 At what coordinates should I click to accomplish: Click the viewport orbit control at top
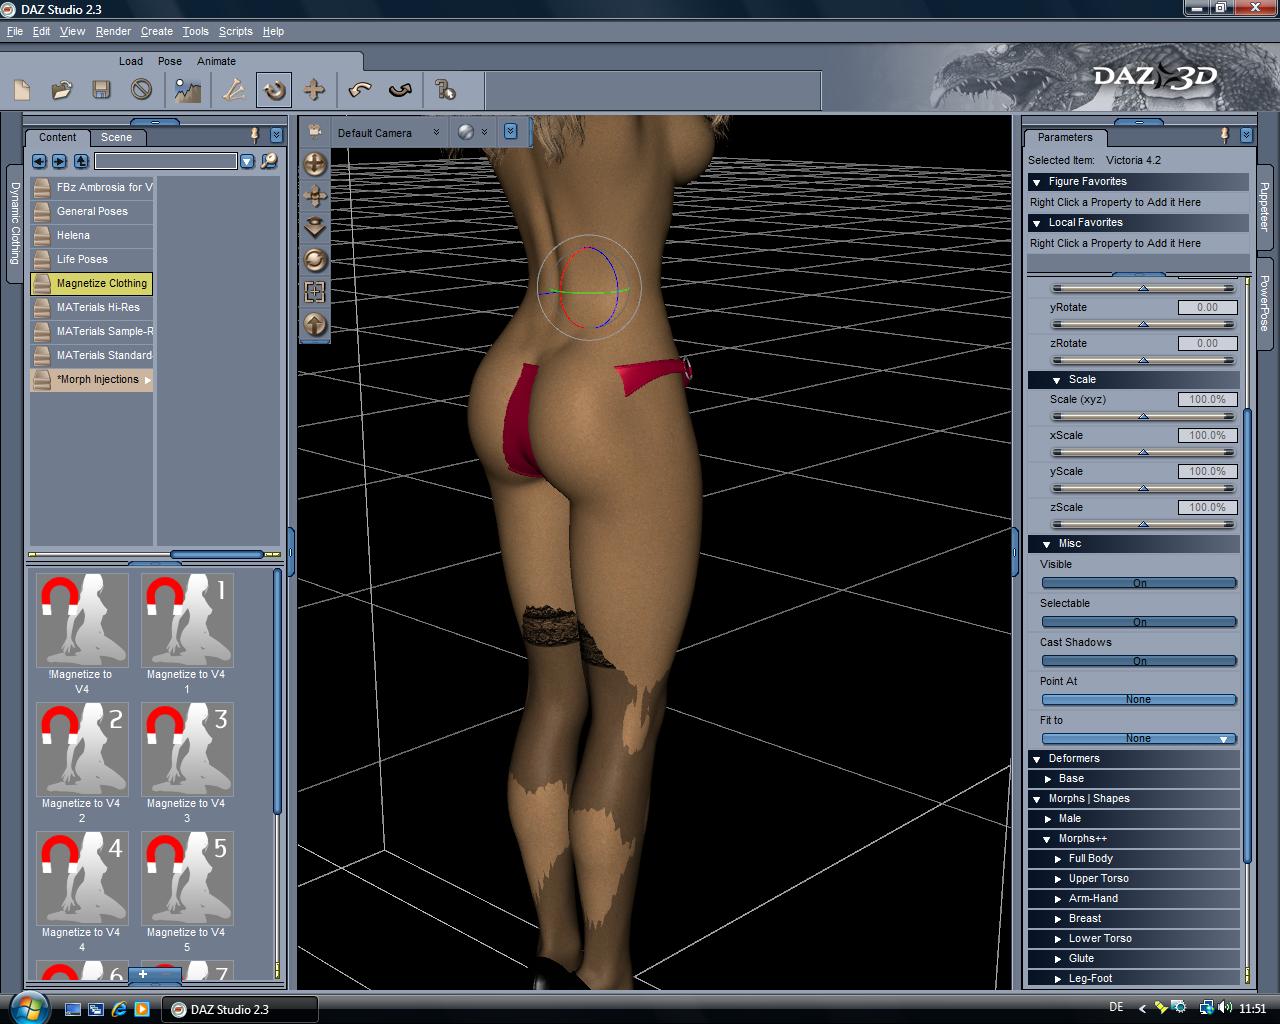315,163
